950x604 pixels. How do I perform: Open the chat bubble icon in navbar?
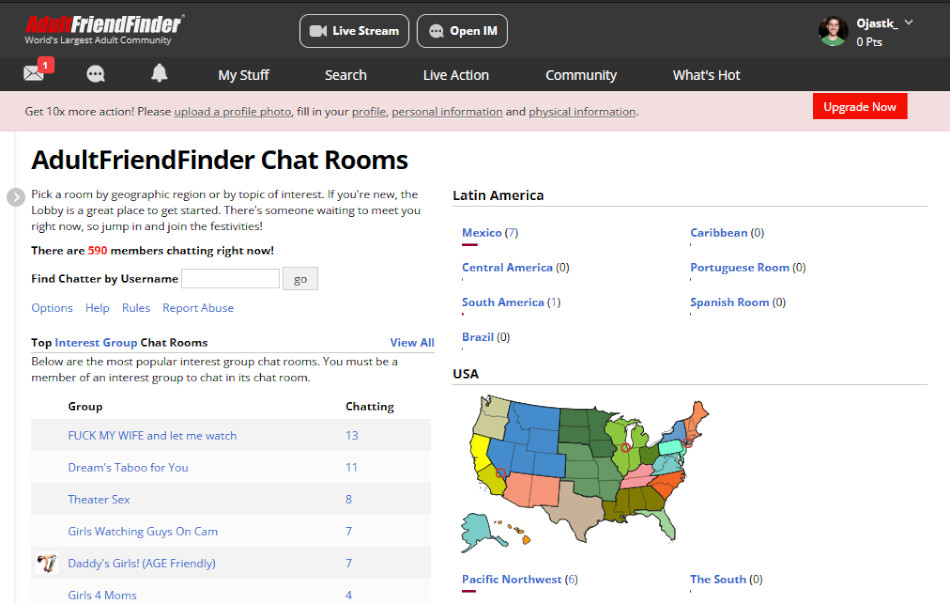[96, 74]
